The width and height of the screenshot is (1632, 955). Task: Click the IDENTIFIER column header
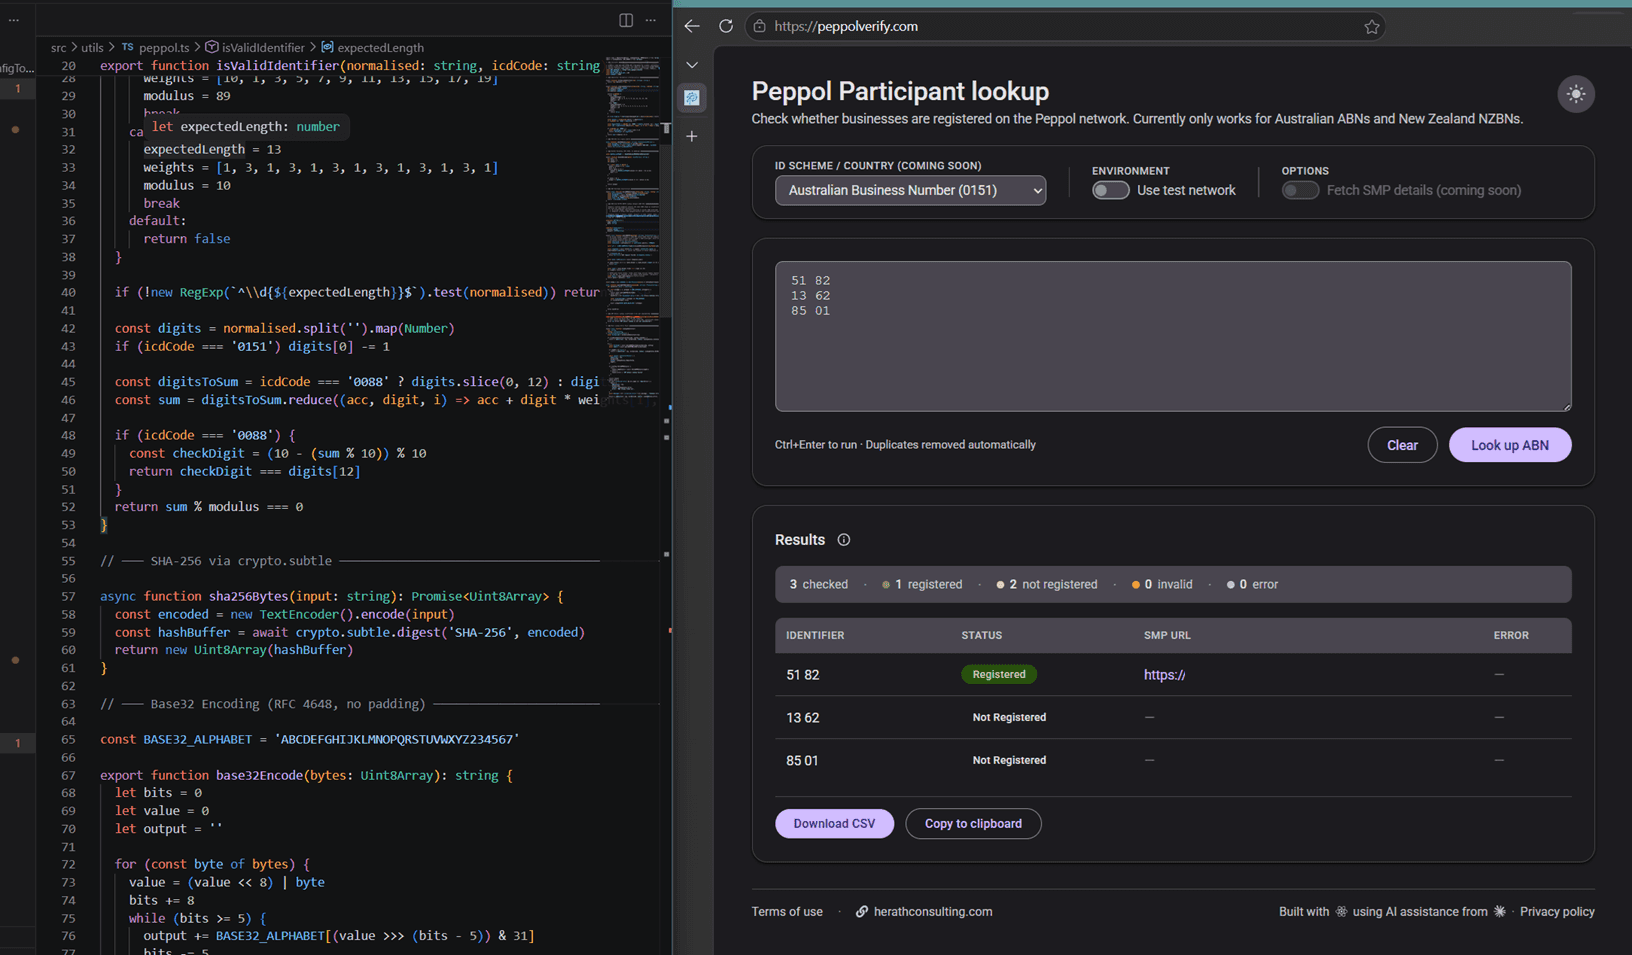[815, 635]
